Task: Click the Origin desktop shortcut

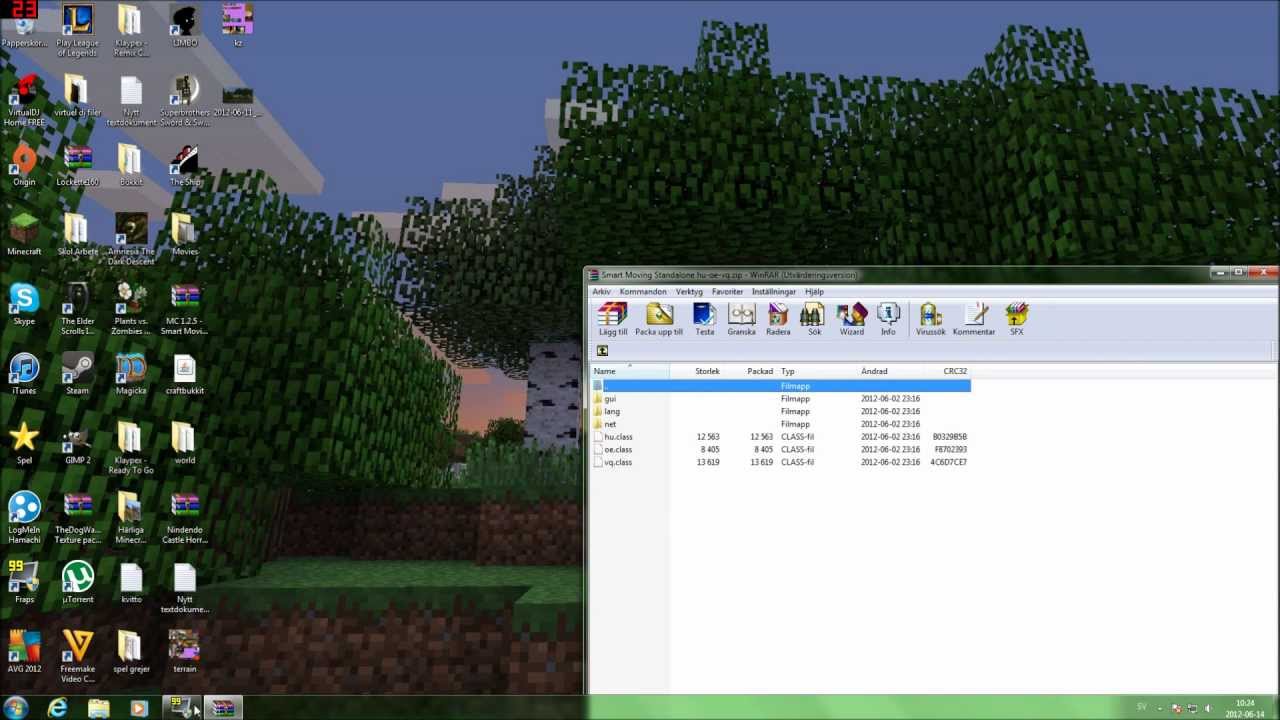Action: tap(24, 165)
